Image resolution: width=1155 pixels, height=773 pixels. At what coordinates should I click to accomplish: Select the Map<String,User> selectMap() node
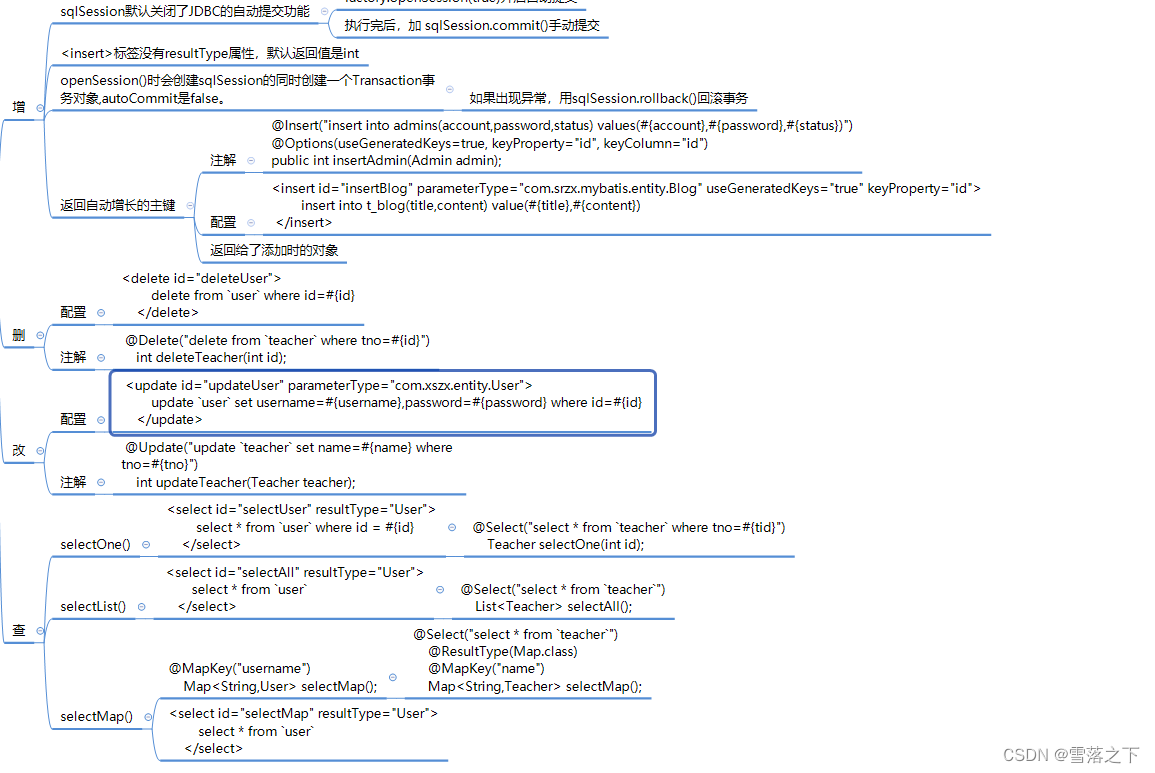[273, 678]
